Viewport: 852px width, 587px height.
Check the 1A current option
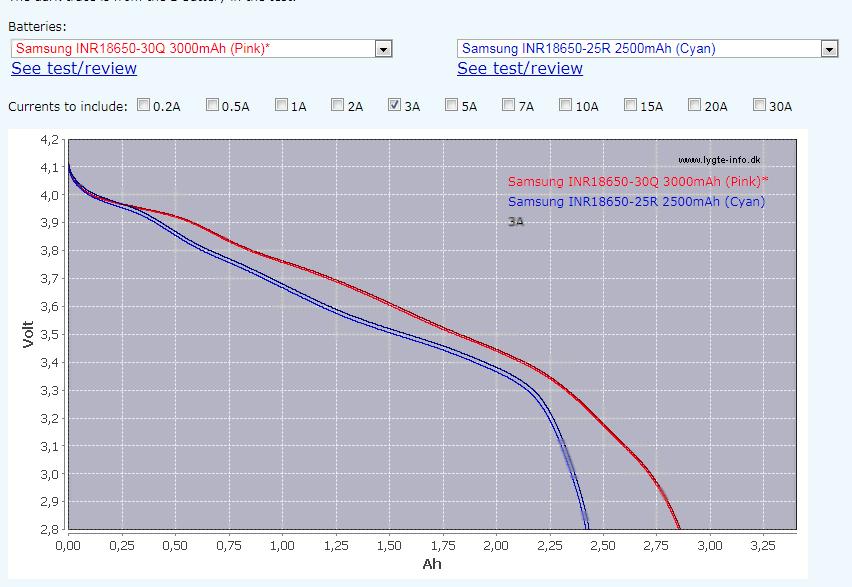tap(282, 105)
